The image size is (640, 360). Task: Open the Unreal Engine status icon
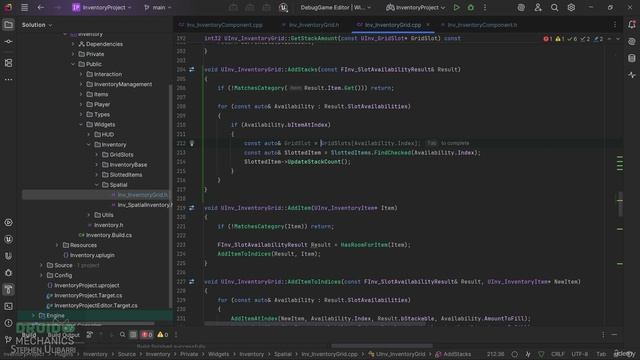pyautogui.click(x=283, y=7)
